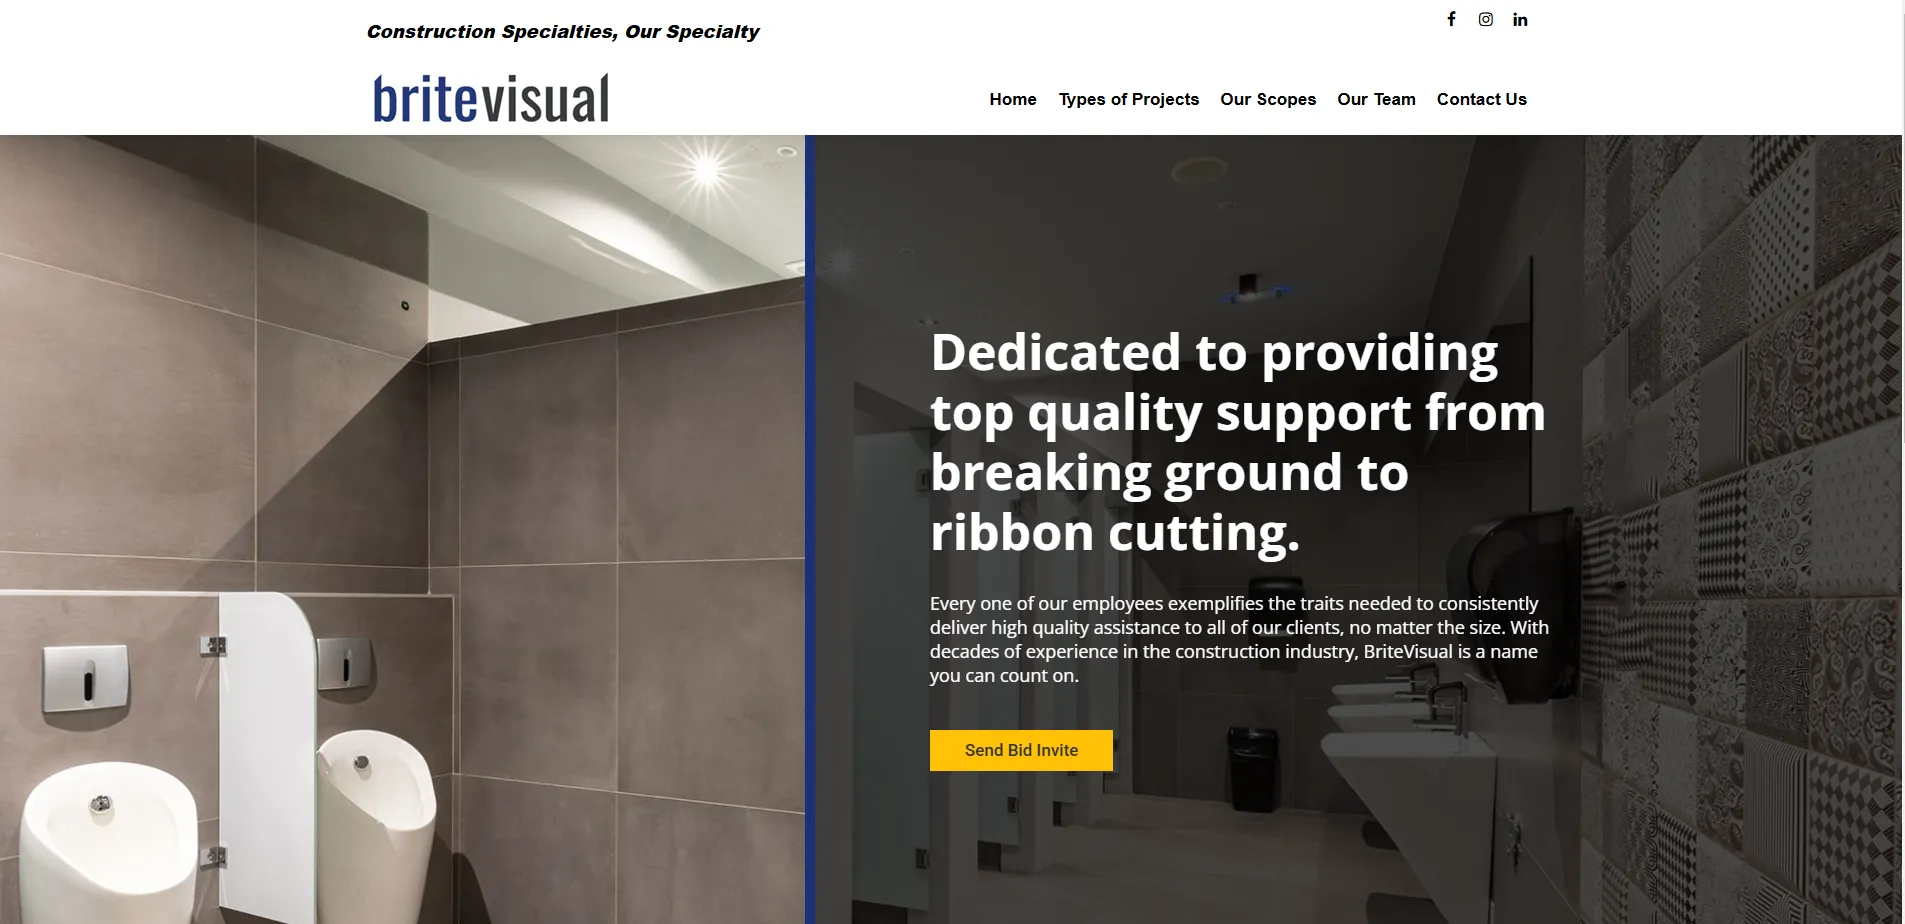Click the Construction Specialties tagline text
Image resolution: width=1905 pixels, height=924 pixels.
click(563, 32)
